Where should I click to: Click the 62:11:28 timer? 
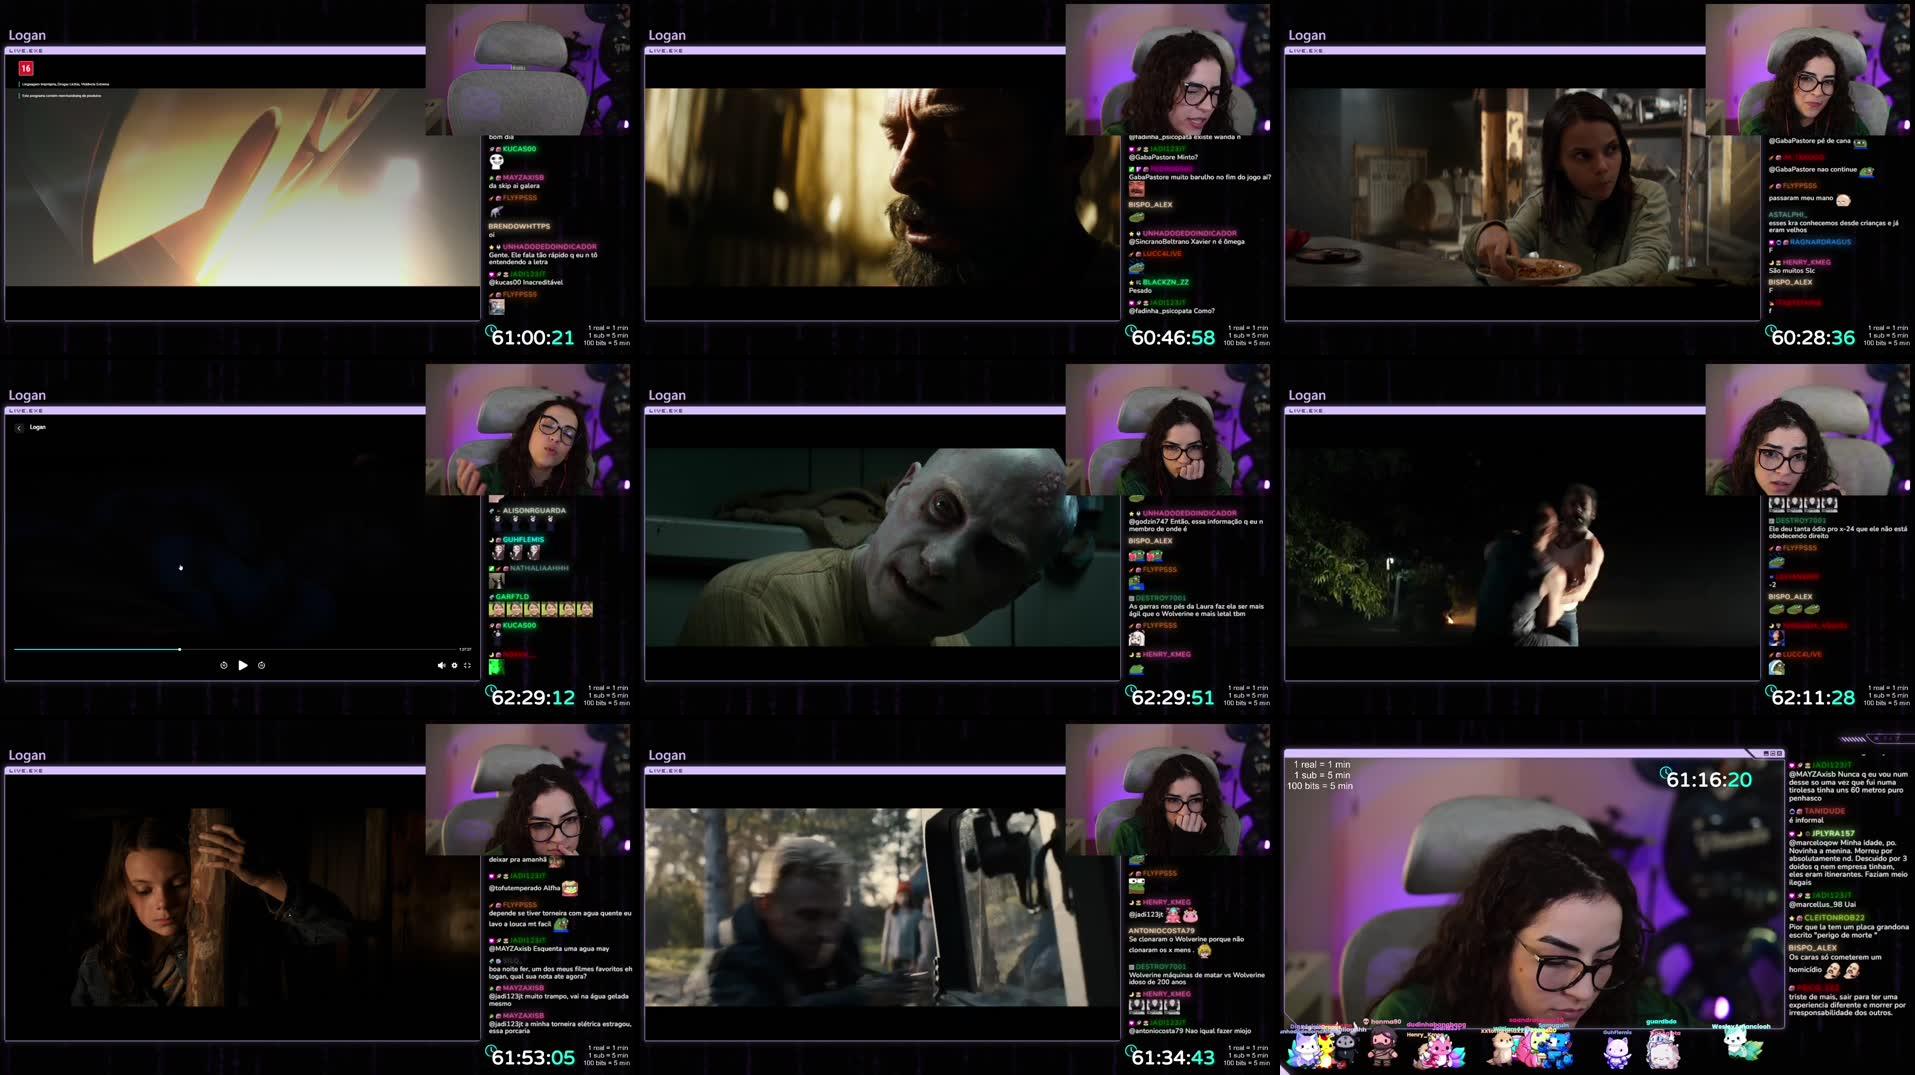coord(1813,698)
